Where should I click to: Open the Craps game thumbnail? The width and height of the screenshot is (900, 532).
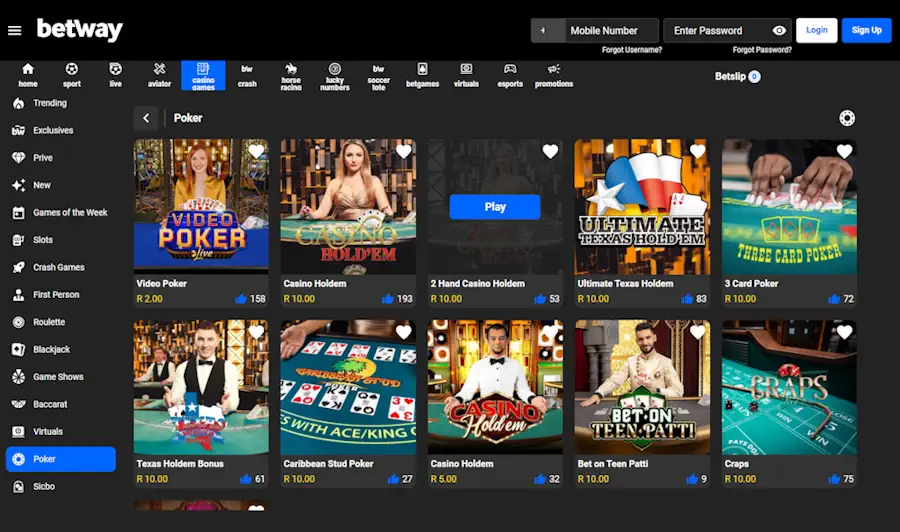[x=789, y=387]
